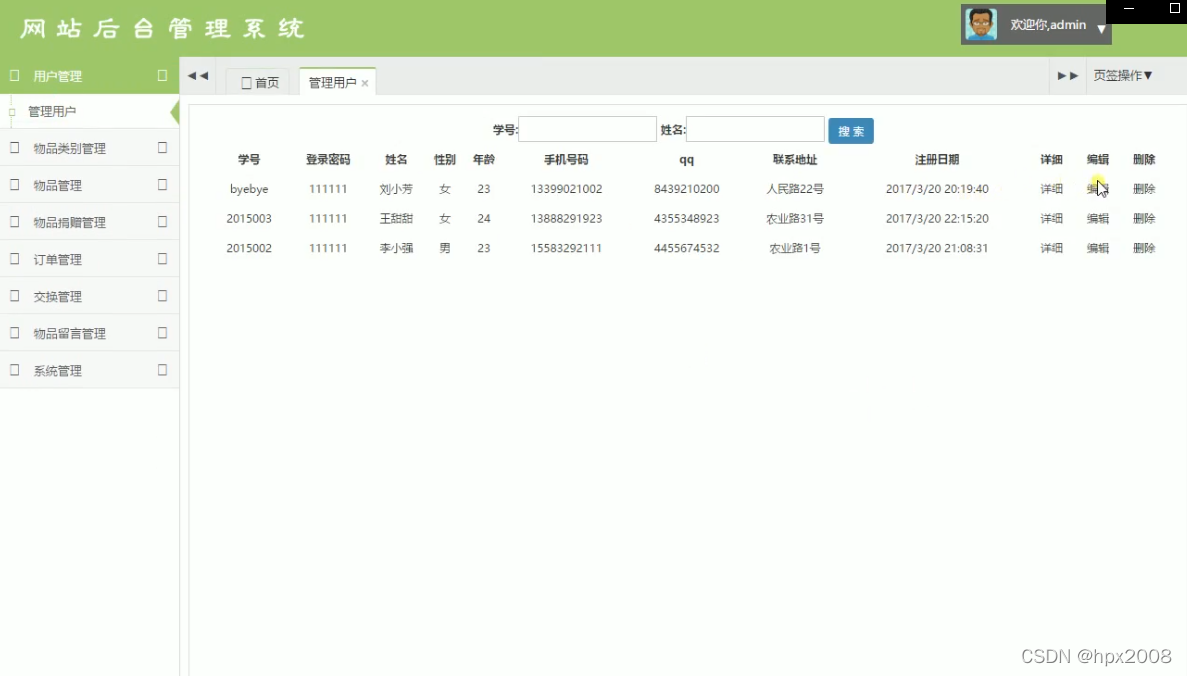Click the date 2017/3/20 21:08:31
The image size is (1187, 676).
[x=937, y=248]
